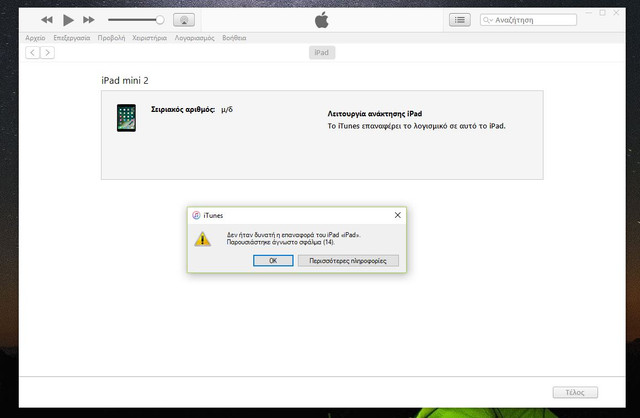The height and width of the screenshot is (418, 640).
Task: Go forward with the right arrow
Action: (x=47, y=53)
